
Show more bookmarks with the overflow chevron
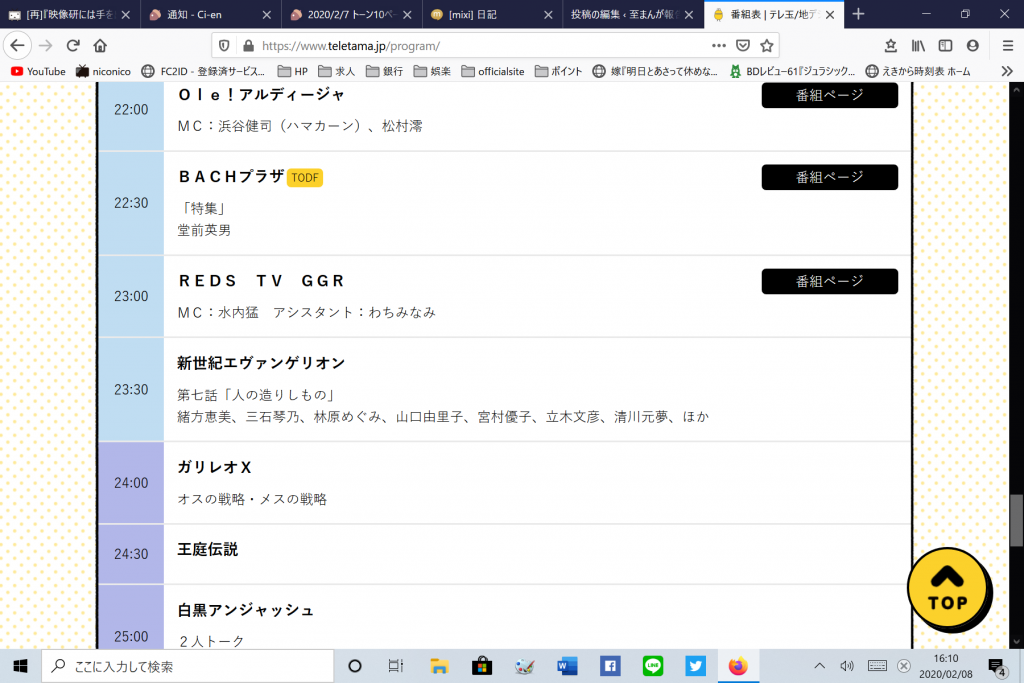point(1007,71)
